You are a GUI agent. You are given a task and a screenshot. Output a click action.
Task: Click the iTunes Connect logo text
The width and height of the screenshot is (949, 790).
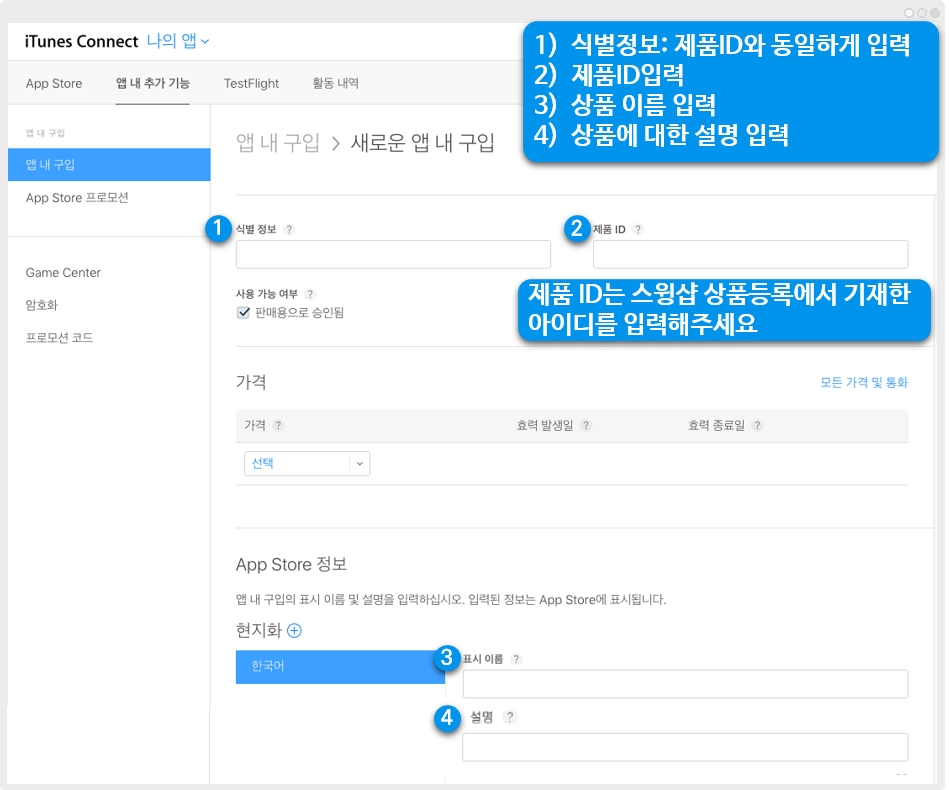point(82,41)
